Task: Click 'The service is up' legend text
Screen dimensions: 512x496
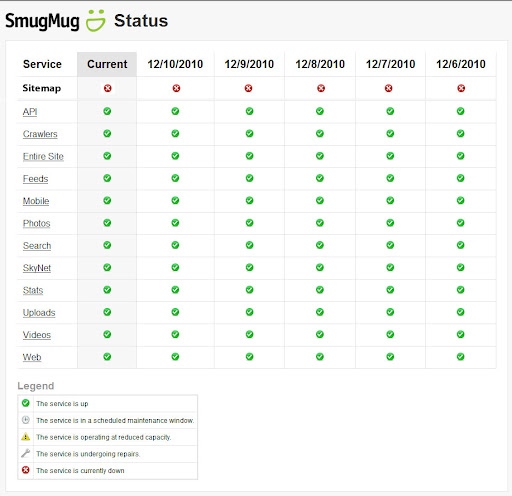Action: pos(62,404)
